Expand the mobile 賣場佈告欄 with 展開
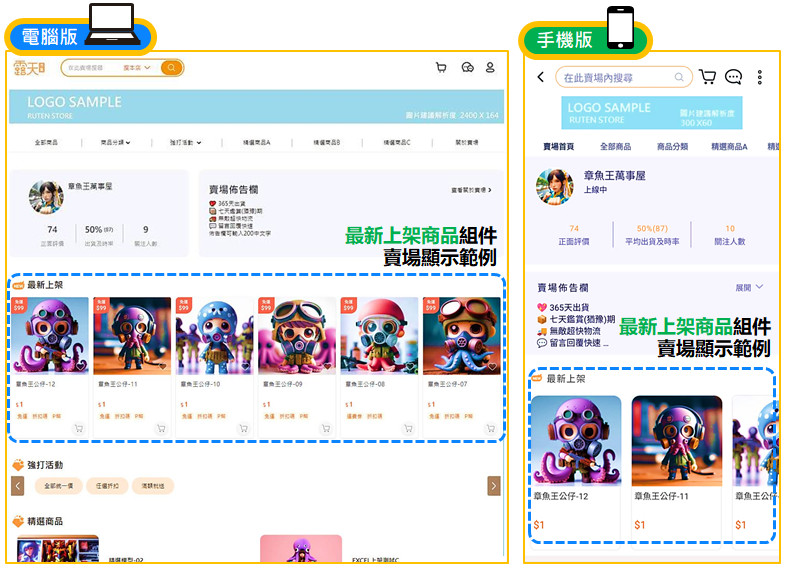Image resolution: width=785 pixels, height=568 pixels. [x=749, y=287]
